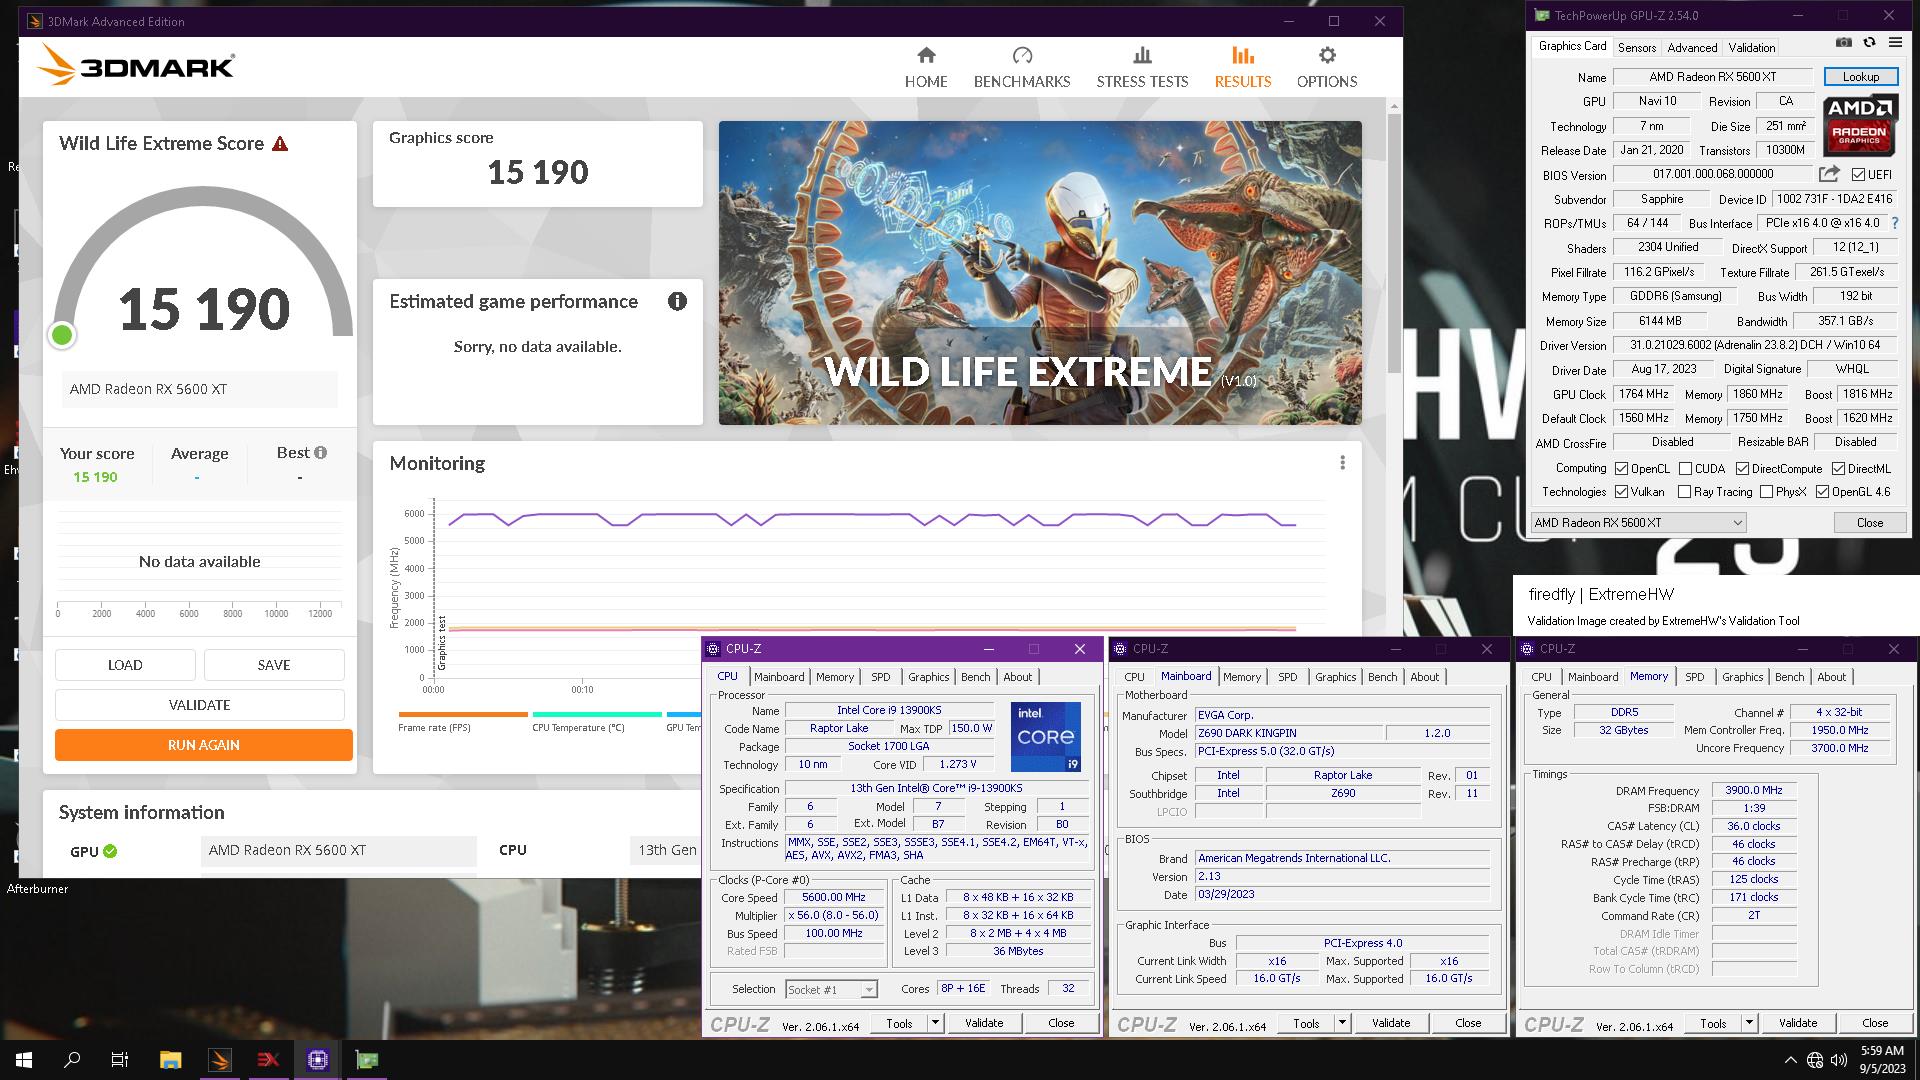
Task: Open the OPTIONS gear in 3DMark
Action: click(1327, 67)
